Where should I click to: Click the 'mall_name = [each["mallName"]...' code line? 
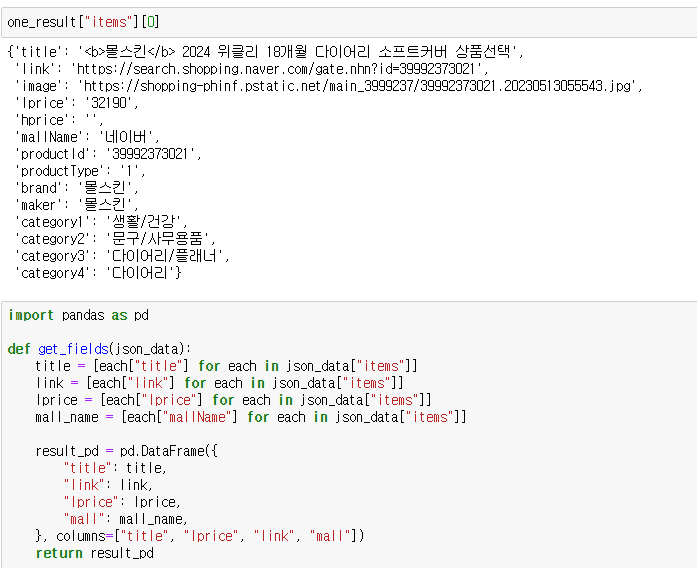point(251,417)
